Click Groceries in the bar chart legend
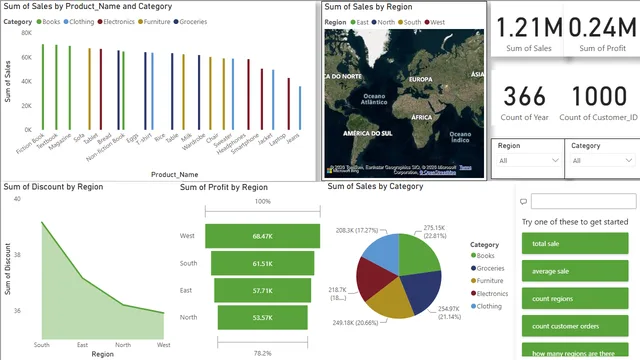640x360 pixels. tap(190, 22)
